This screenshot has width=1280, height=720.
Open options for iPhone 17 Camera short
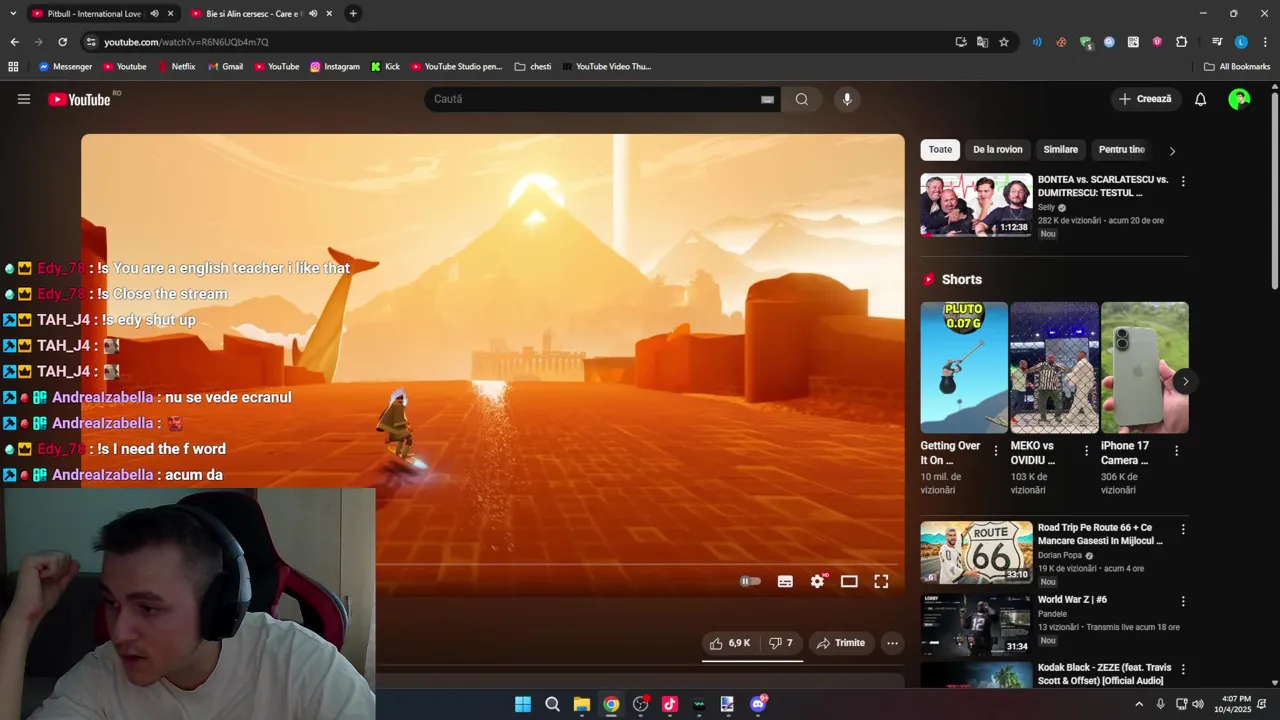(1176, 451)
